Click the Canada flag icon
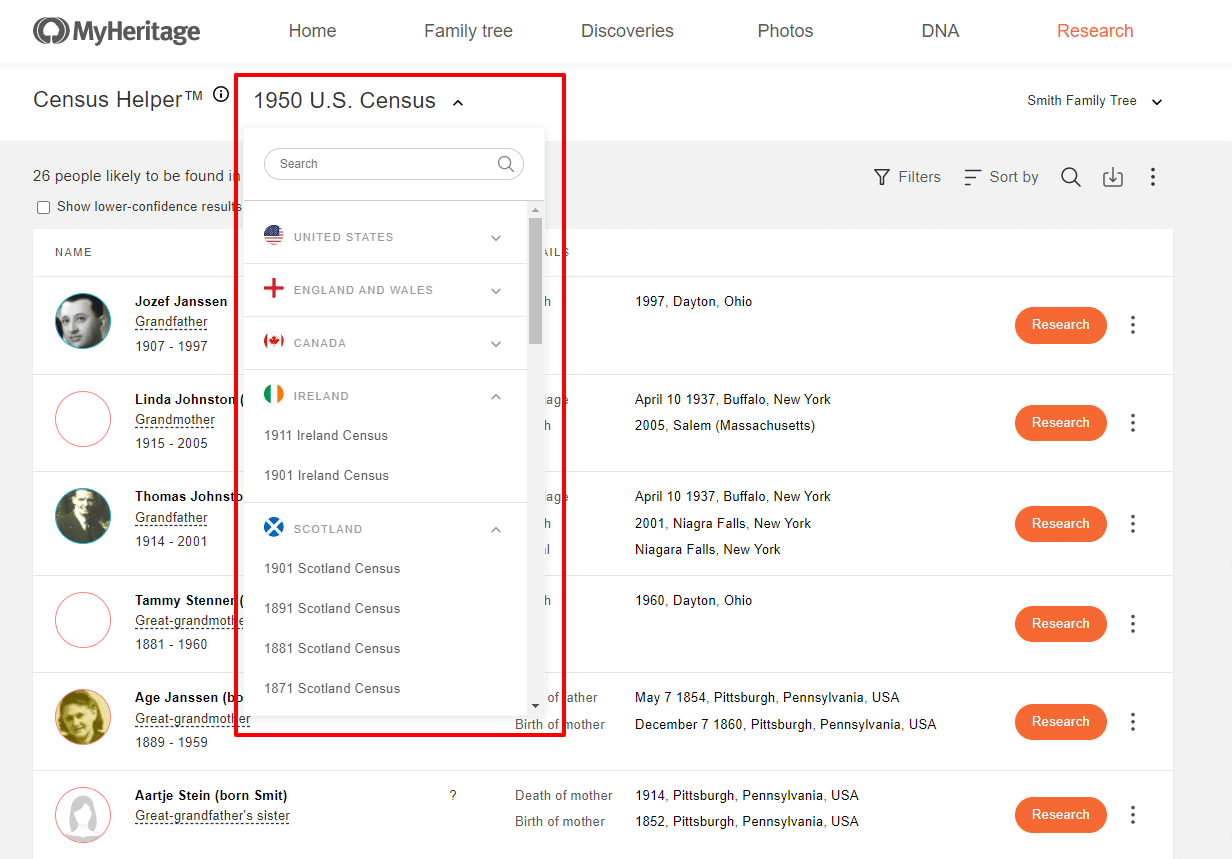This screenshot has width=1232, height=859. pyautogui.click(x=274, y=342)
